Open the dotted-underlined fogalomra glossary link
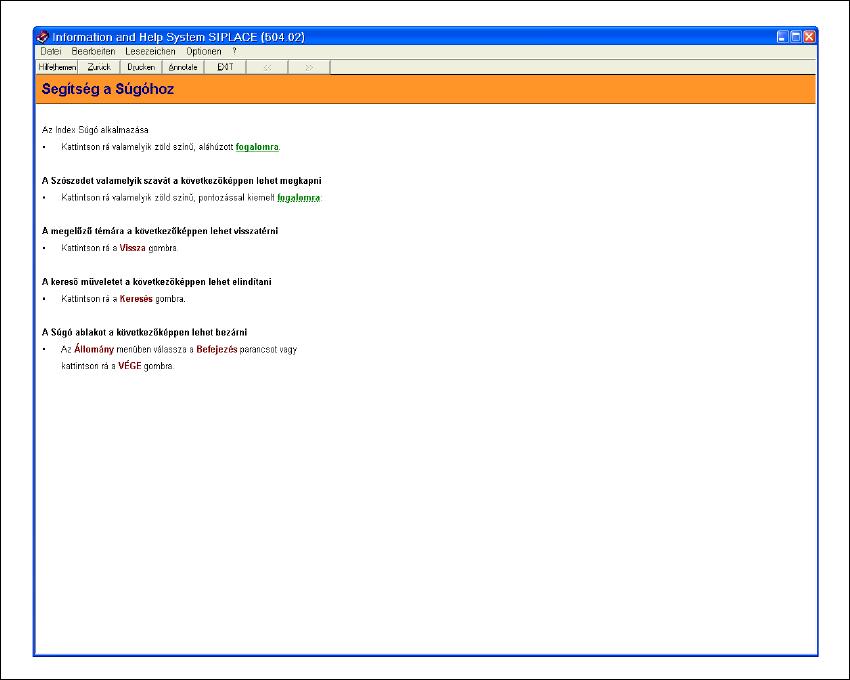The height and width of the screenshot is (680, 850). pyautogui.click(x=298, y=198)
